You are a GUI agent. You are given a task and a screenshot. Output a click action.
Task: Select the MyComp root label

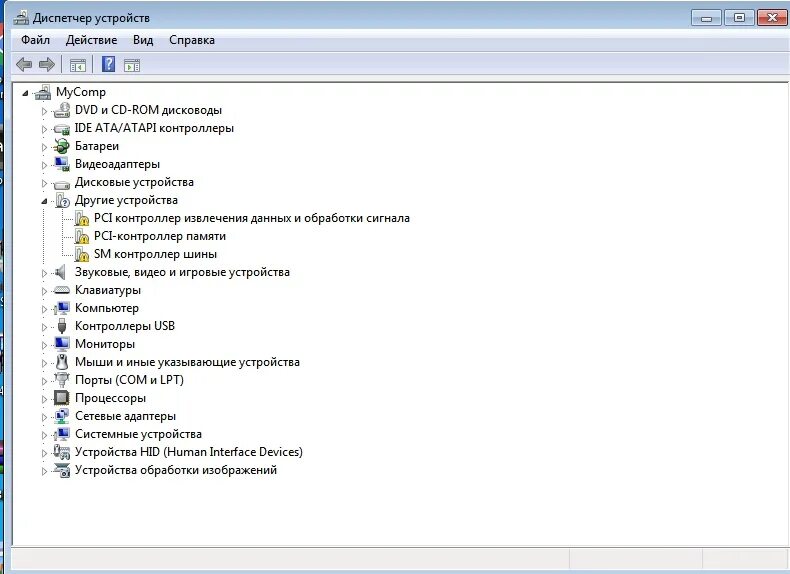pyautogui.click(x=81, y=92)
